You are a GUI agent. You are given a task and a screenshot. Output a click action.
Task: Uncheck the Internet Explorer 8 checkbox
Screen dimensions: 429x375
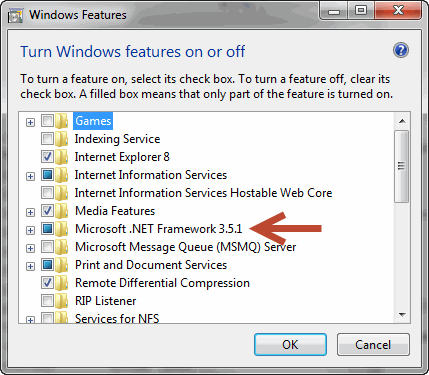(47, 157)
